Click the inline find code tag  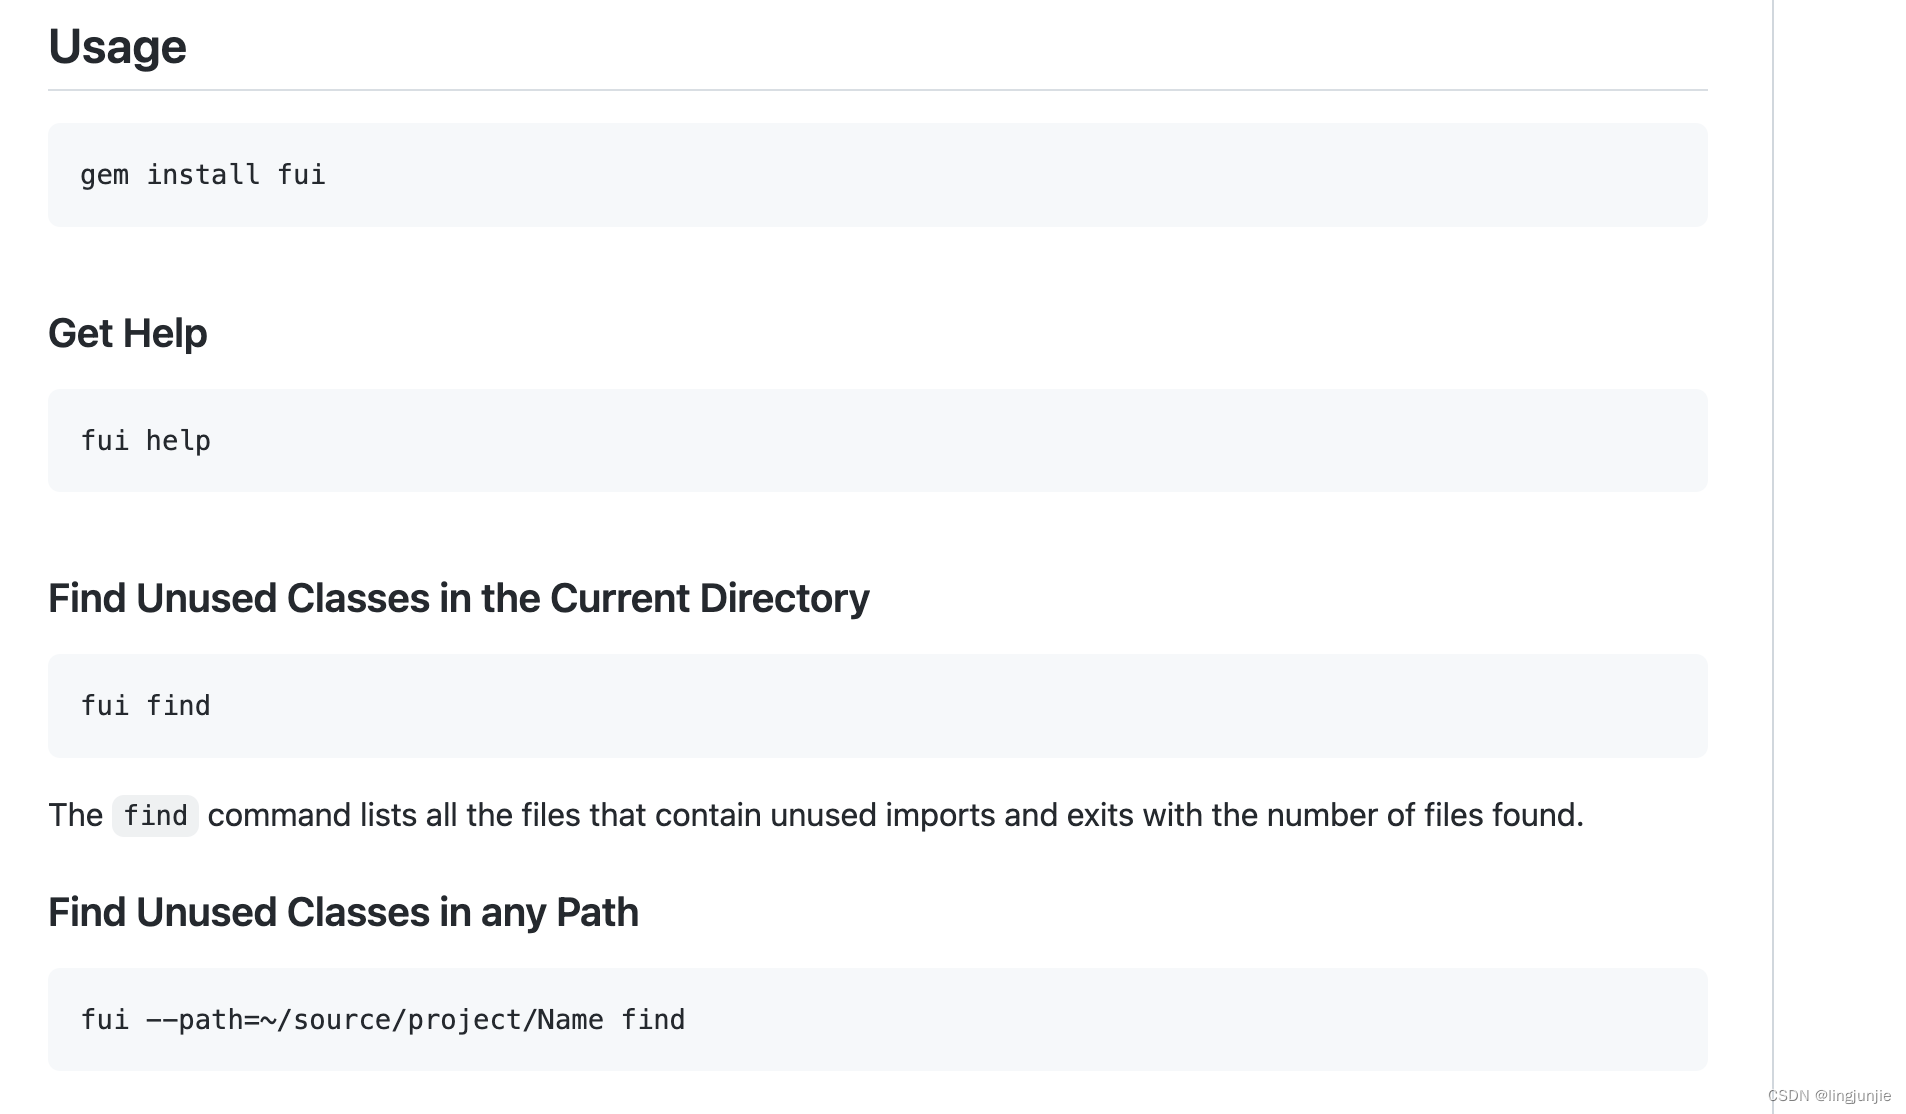155,816
